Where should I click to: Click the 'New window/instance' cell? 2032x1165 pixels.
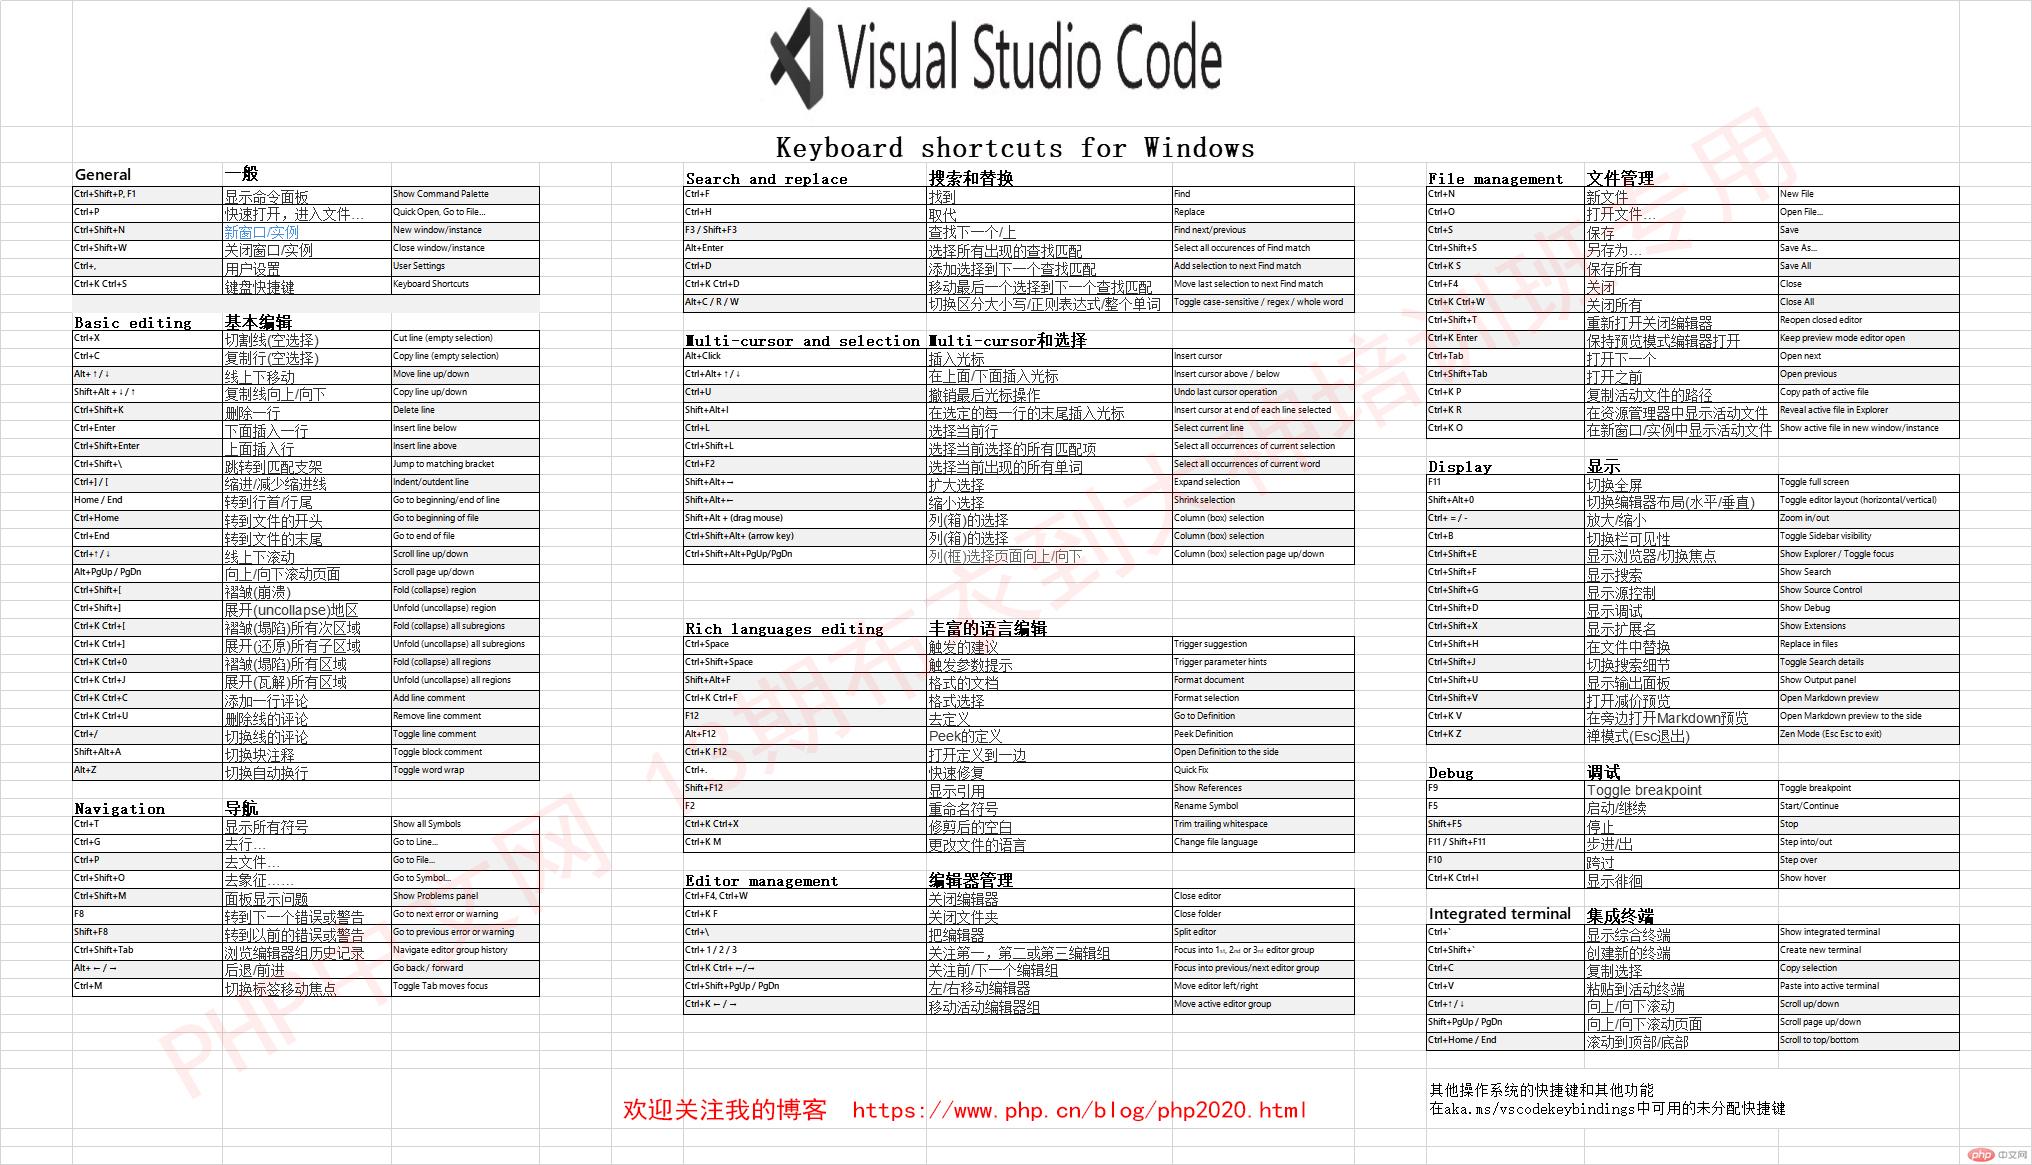point(465,231)
